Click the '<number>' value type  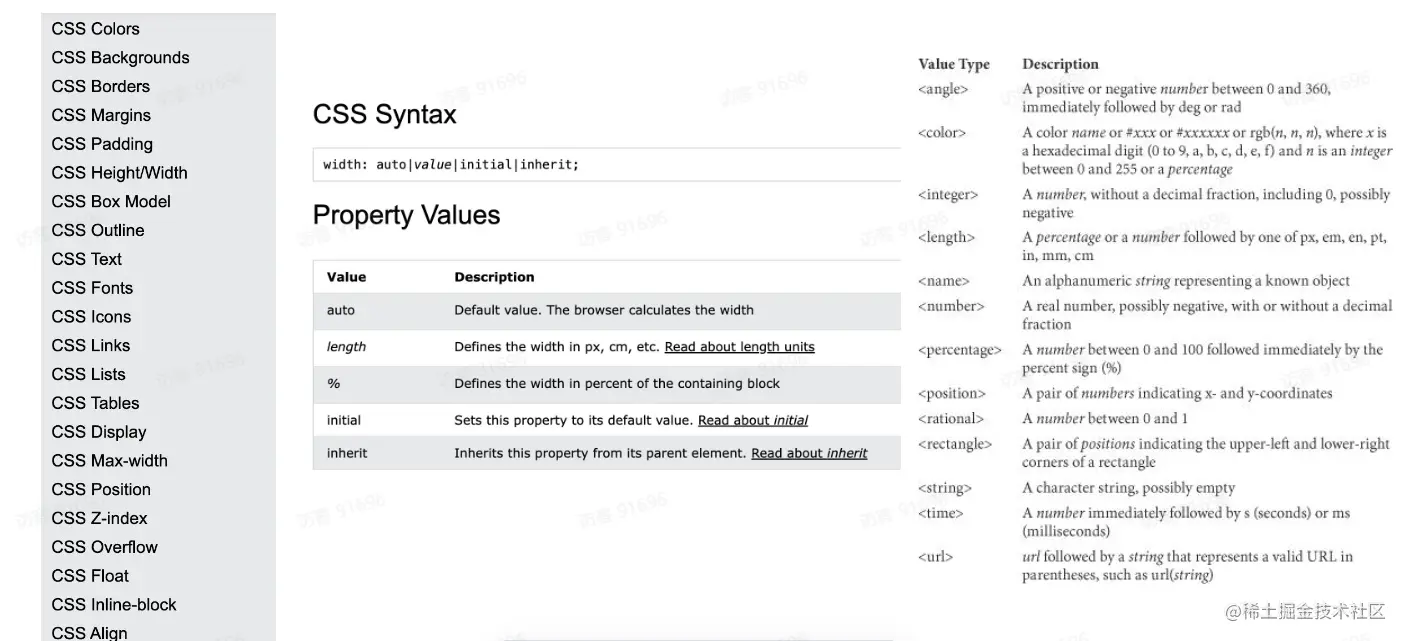(x=951, y=306)
